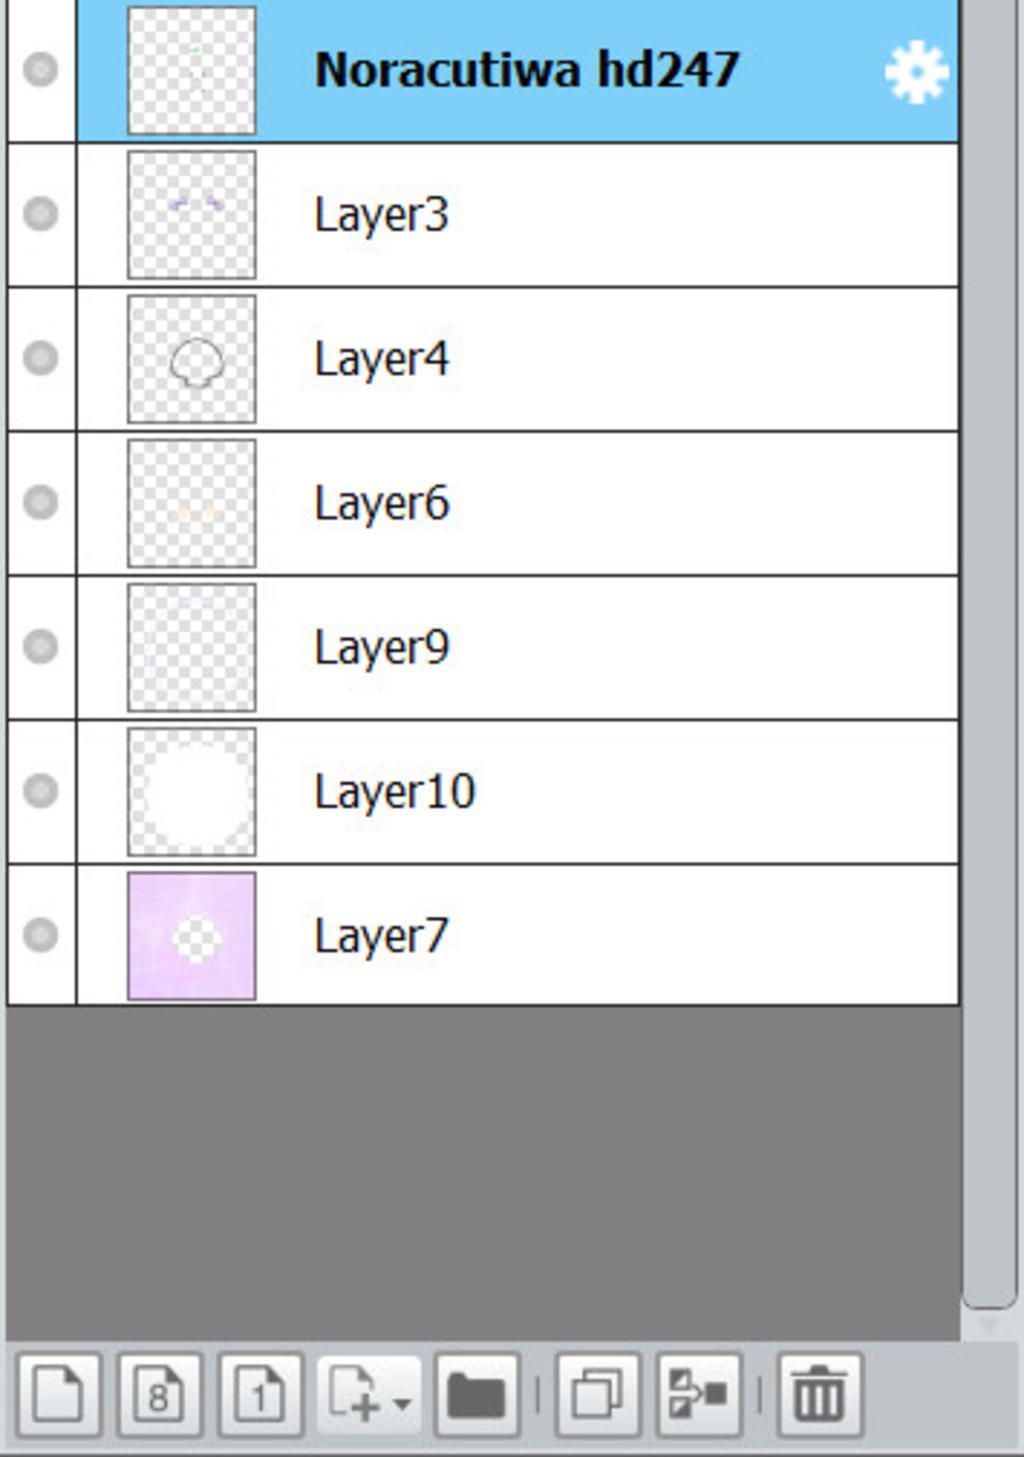Toggle visibility of Layer3
The height and width of the screenshot is (1457, 1024).
41,214
